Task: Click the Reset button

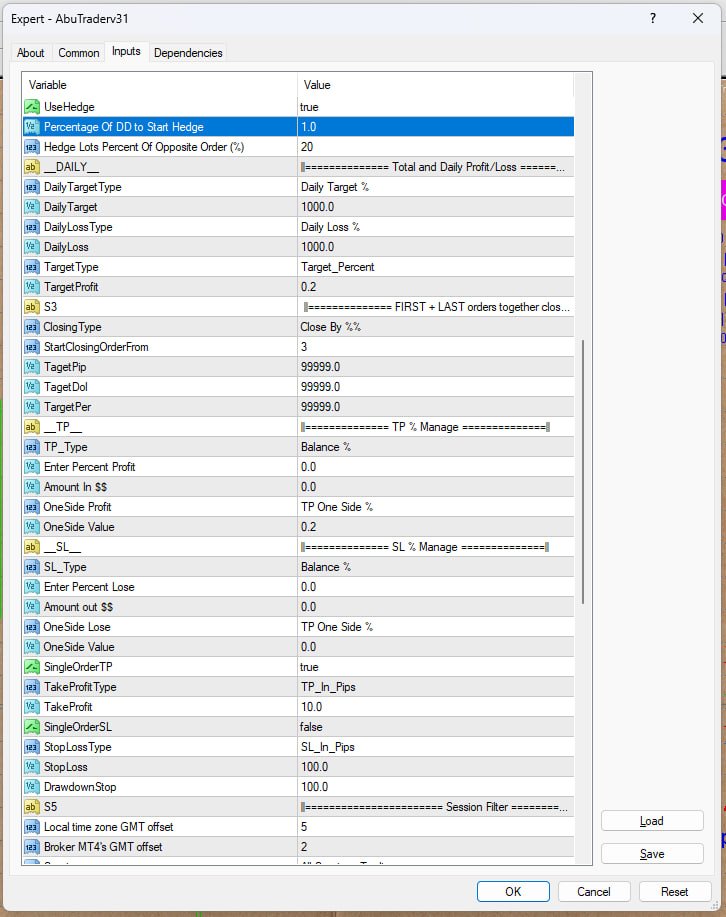Action: click(675, 891)
